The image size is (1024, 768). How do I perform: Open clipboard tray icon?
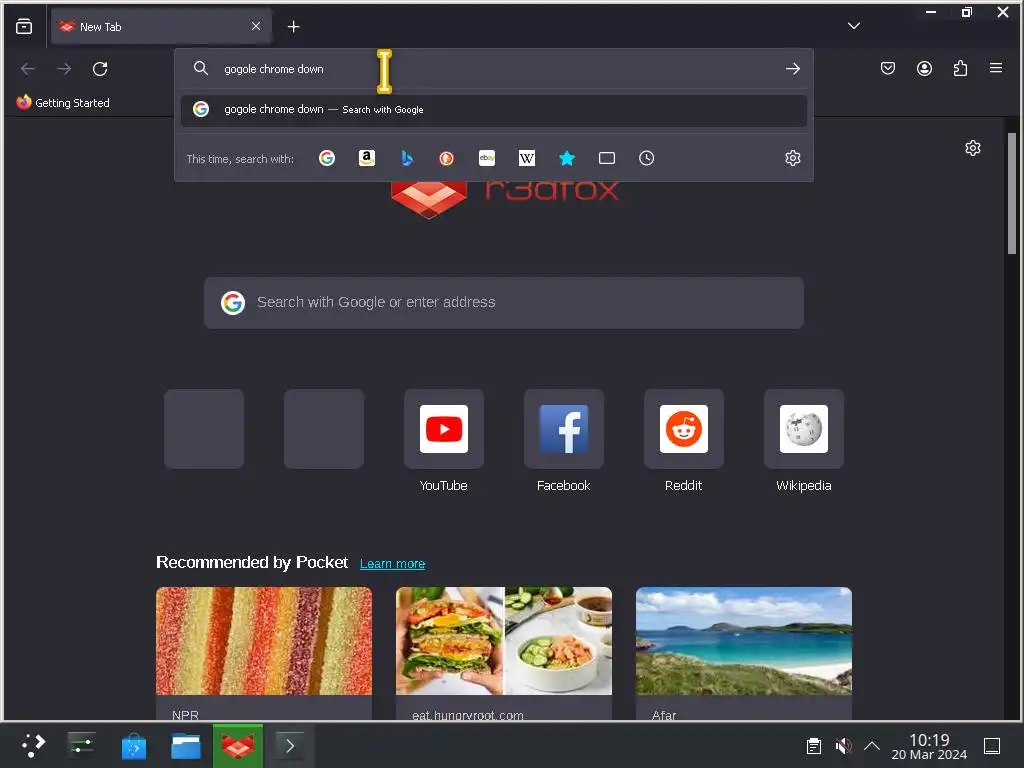point(813,746)
